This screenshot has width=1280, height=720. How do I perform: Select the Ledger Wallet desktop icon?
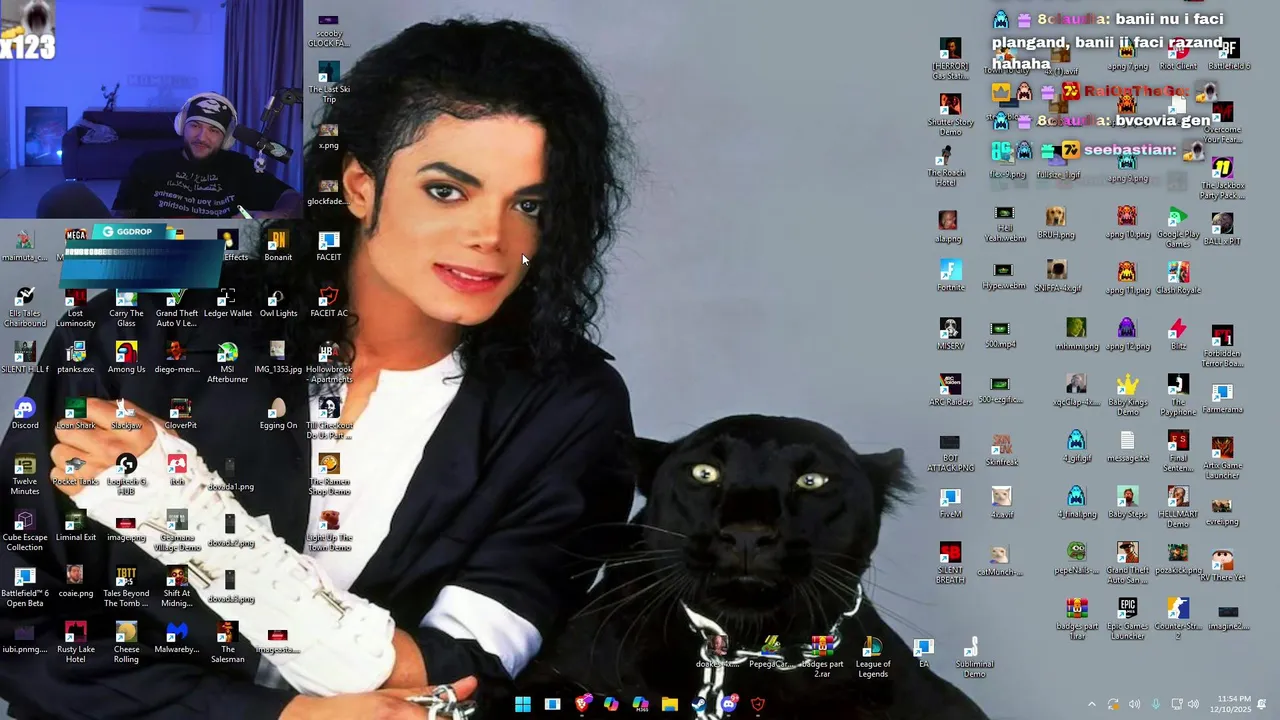click(x=228, y=303)
